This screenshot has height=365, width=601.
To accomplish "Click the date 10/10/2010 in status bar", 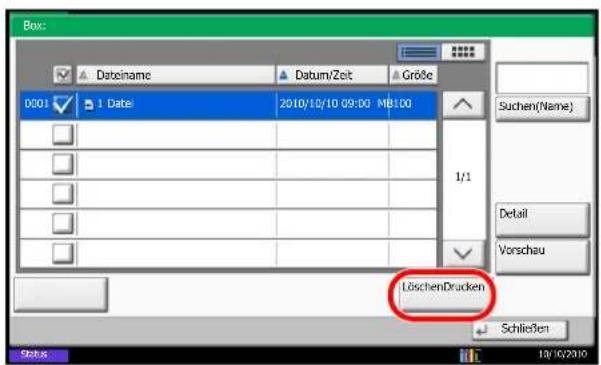I will click(x=562, y=354).
